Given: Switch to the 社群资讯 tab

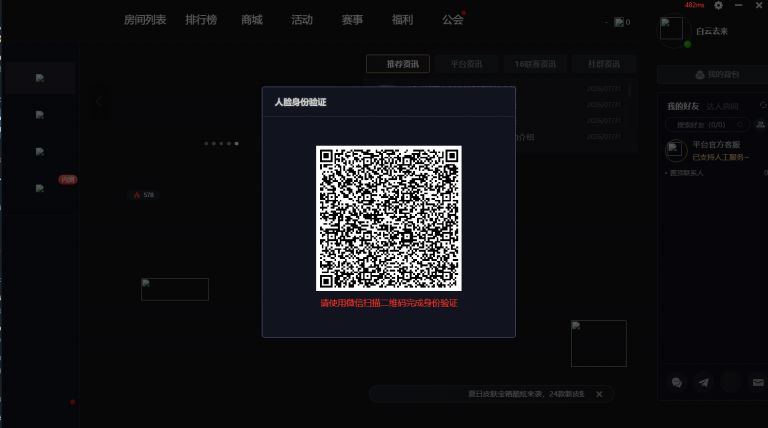Looking at the screenshot, I should pos(603,64).
